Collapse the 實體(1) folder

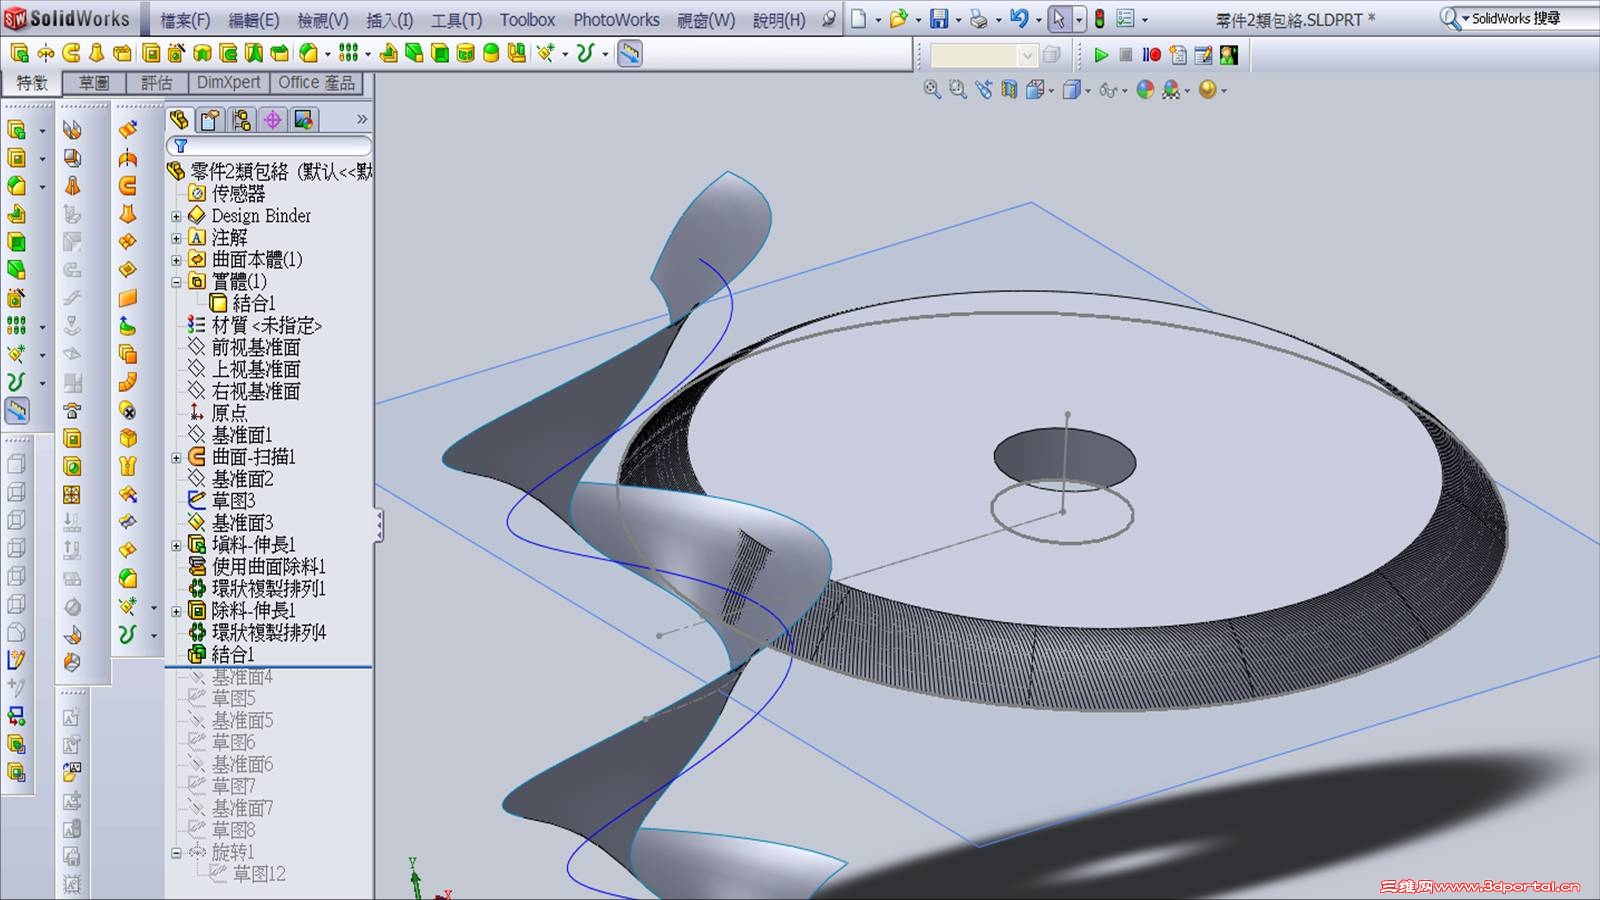(x=176, y=282)
